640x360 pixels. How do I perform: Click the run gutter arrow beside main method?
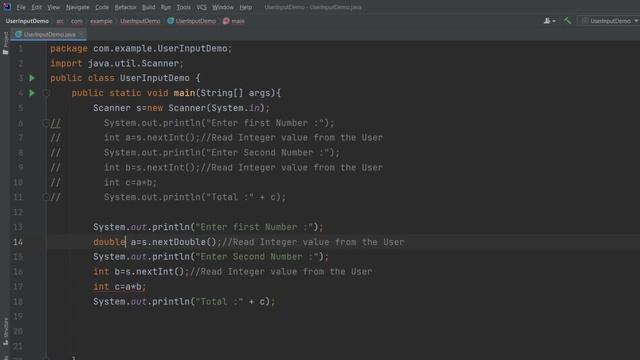tap(32, 93)
